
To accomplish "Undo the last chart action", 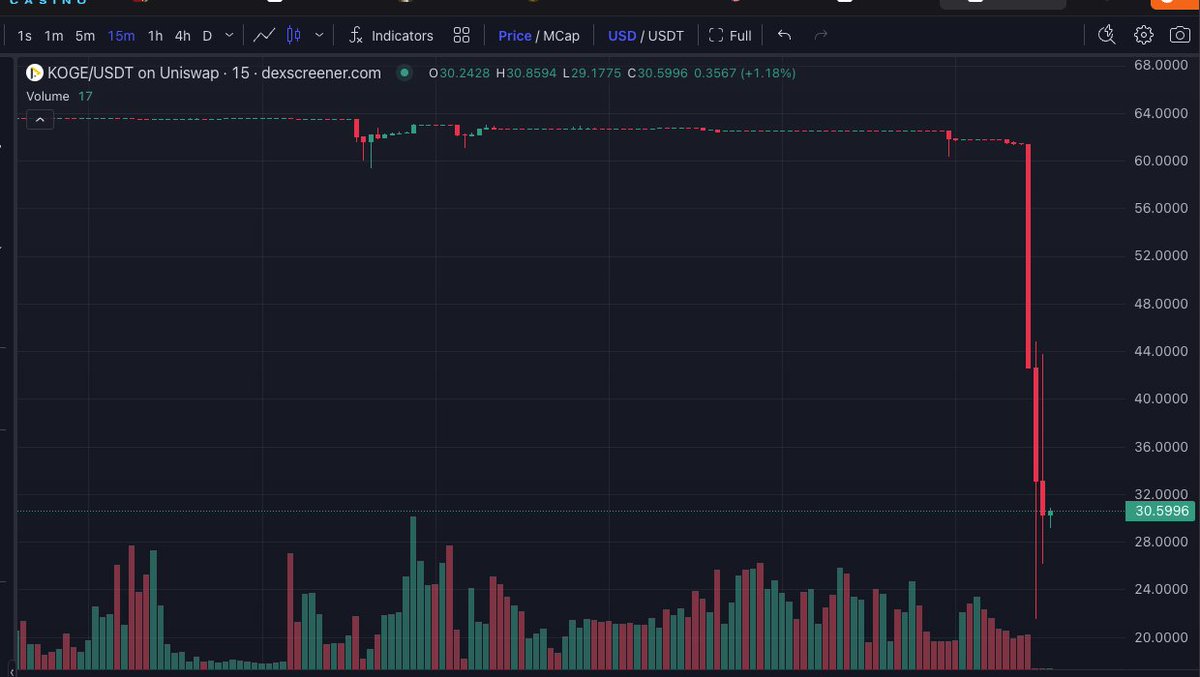I will [784, 35].
